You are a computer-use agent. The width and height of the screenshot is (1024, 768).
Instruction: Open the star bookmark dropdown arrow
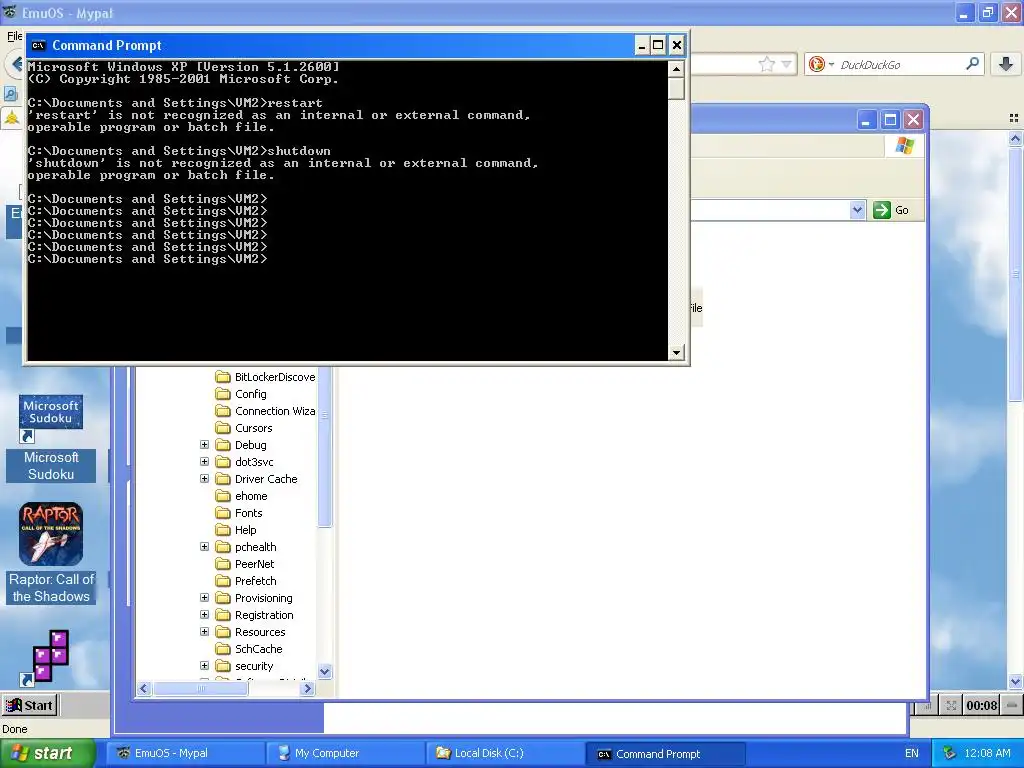(x=786, y=64)
